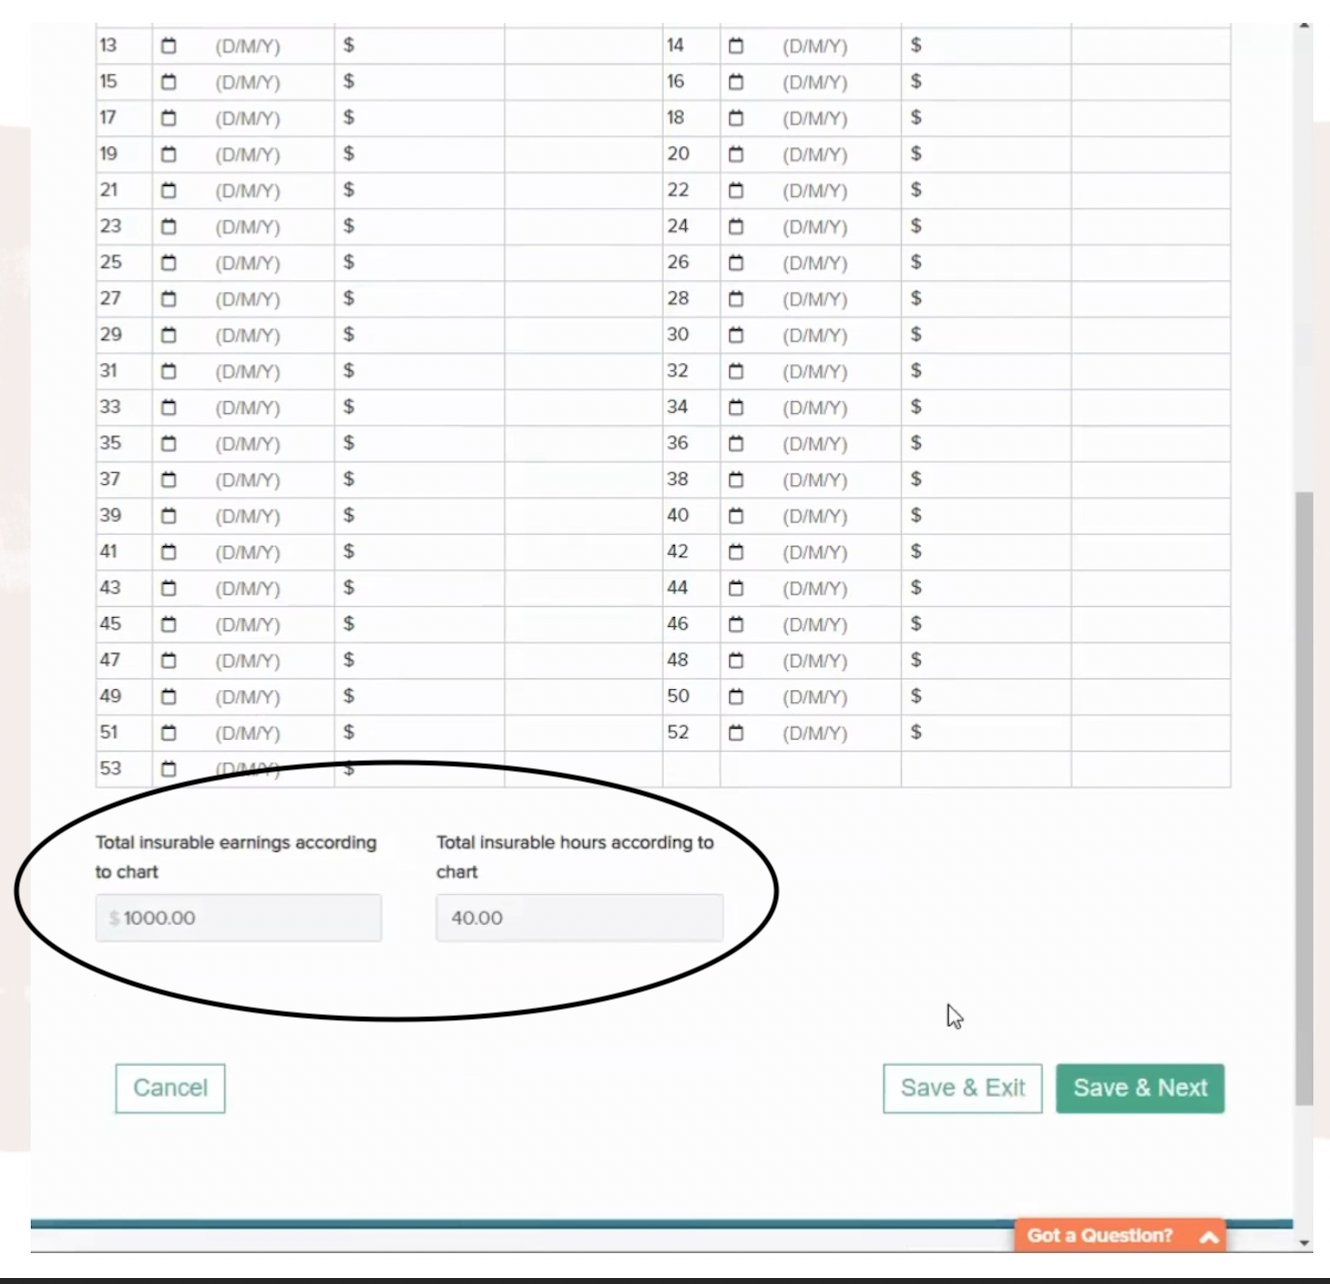Select the 'Total insurable hours according to' label
1330x1284 pixels.
coord(575,843)
